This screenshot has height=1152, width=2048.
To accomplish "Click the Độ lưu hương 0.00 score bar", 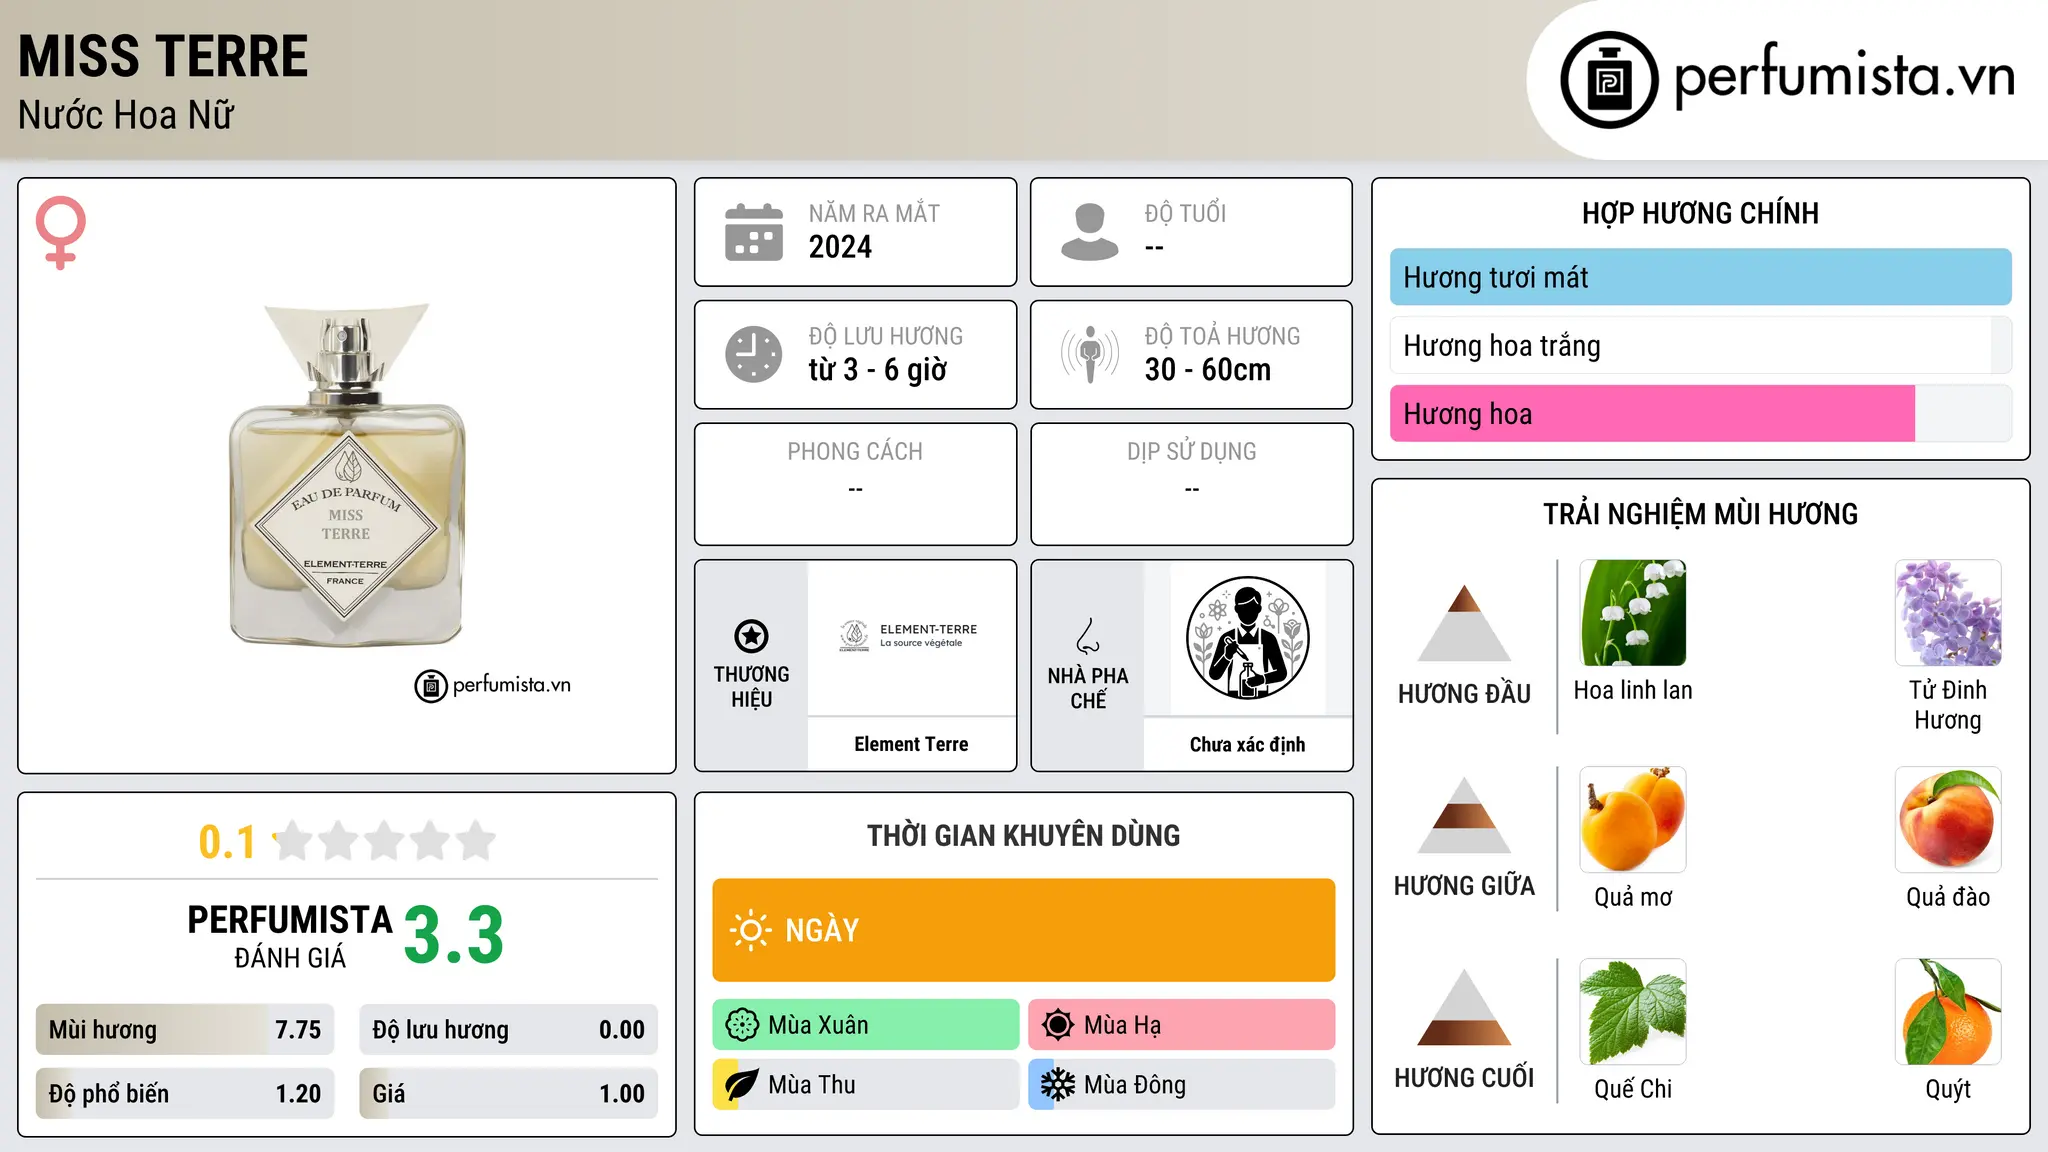I will tap(508, 1030).
